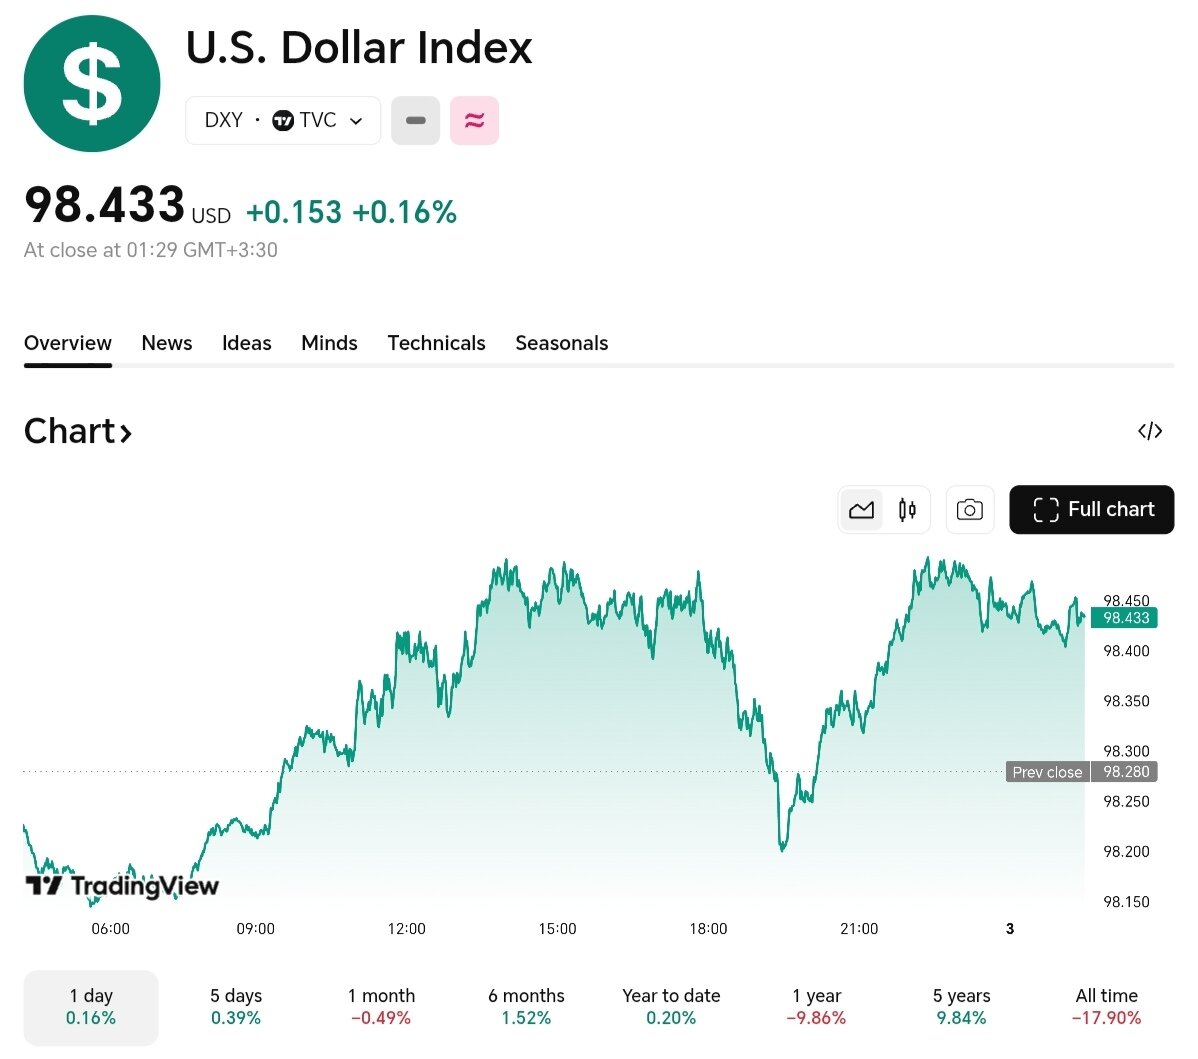1198x1059 pixels.
Task: Click the pink approximately-equal badge icon
Action: [474, 121]
